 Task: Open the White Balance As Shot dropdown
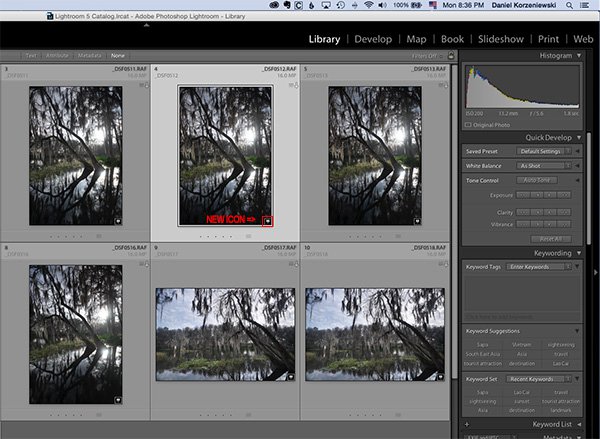[543, 165]
